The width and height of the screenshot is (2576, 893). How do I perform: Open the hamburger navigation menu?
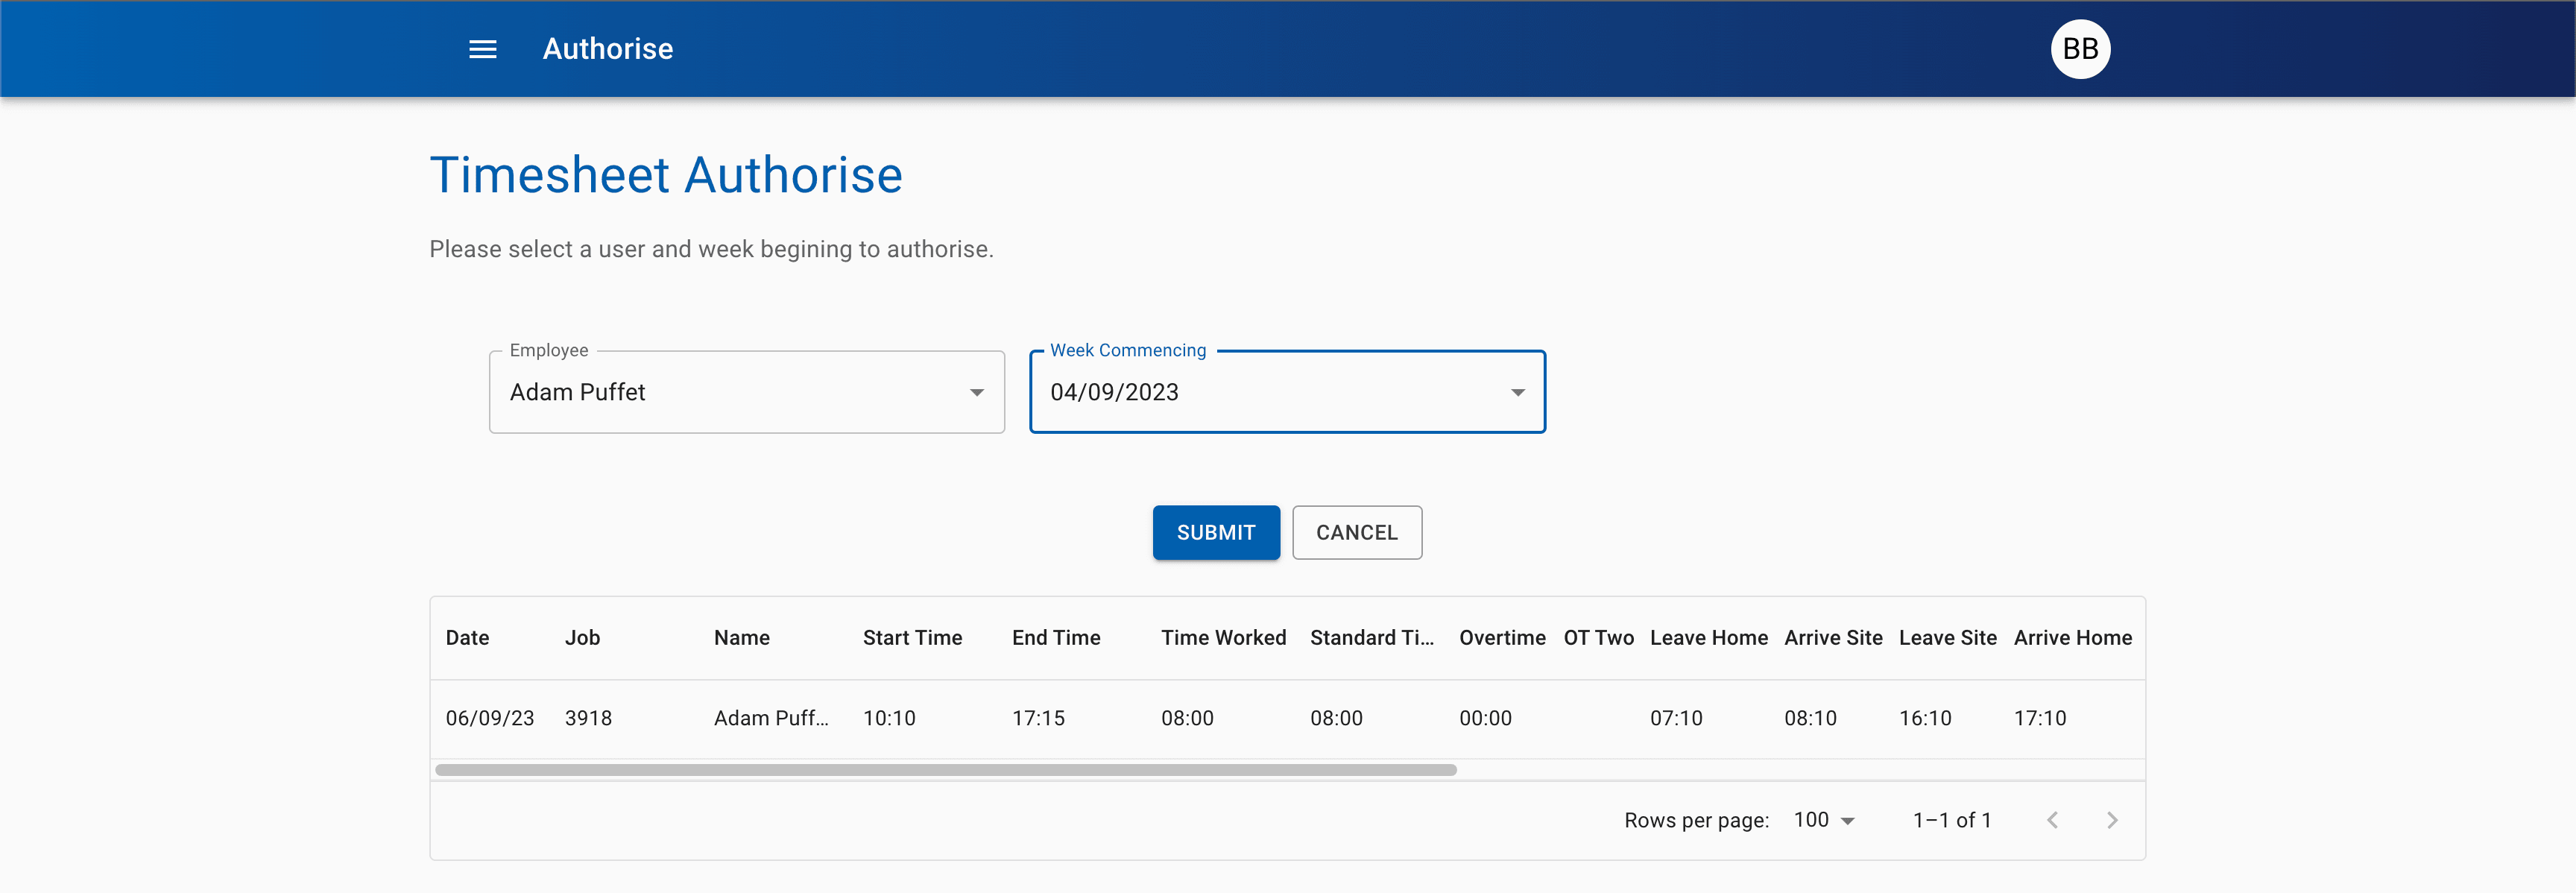pos(482,49)
